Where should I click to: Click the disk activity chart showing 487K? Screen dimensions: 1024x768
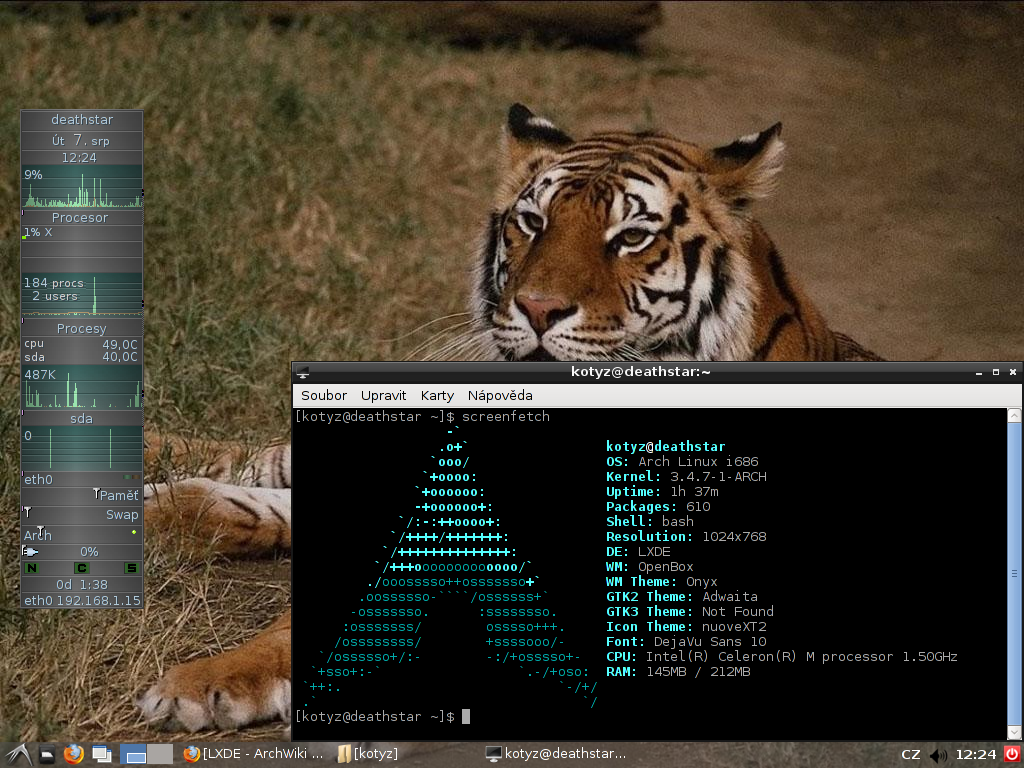[x=82, y=387]
